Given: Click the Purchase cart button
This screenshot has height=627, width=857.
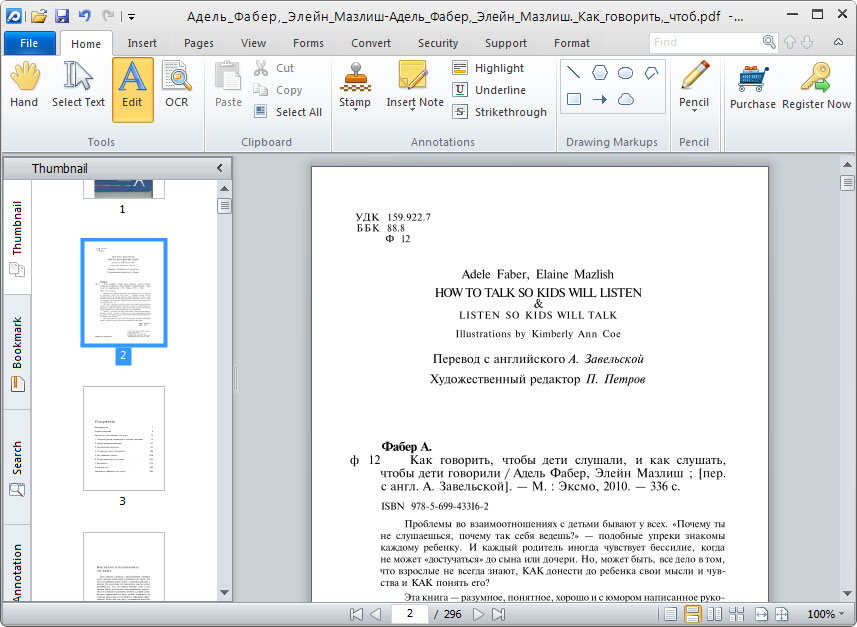Looking at the screenshot, I should [753, 87].
